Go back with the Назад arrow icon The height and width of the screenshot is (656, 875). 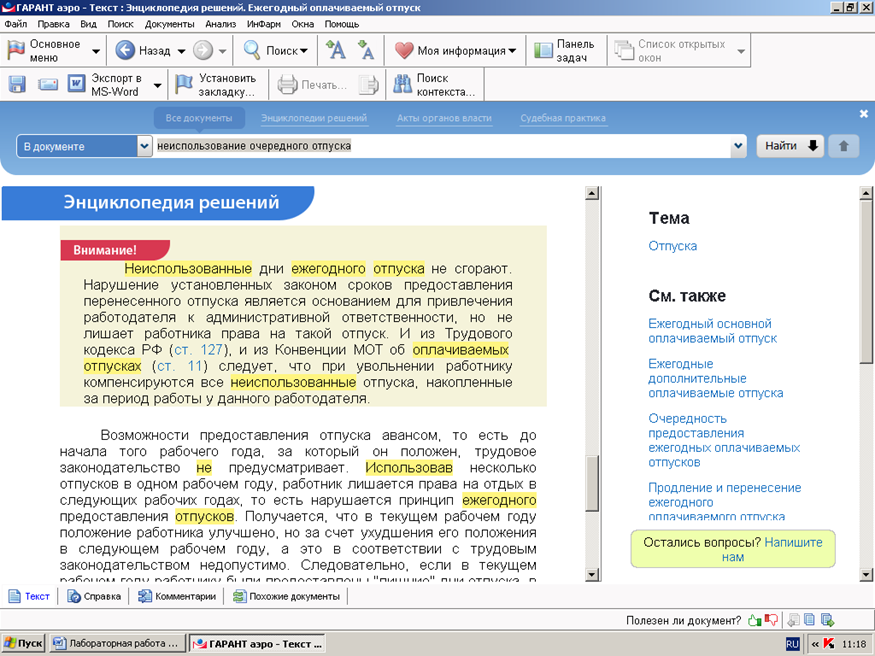pos(125,50)
